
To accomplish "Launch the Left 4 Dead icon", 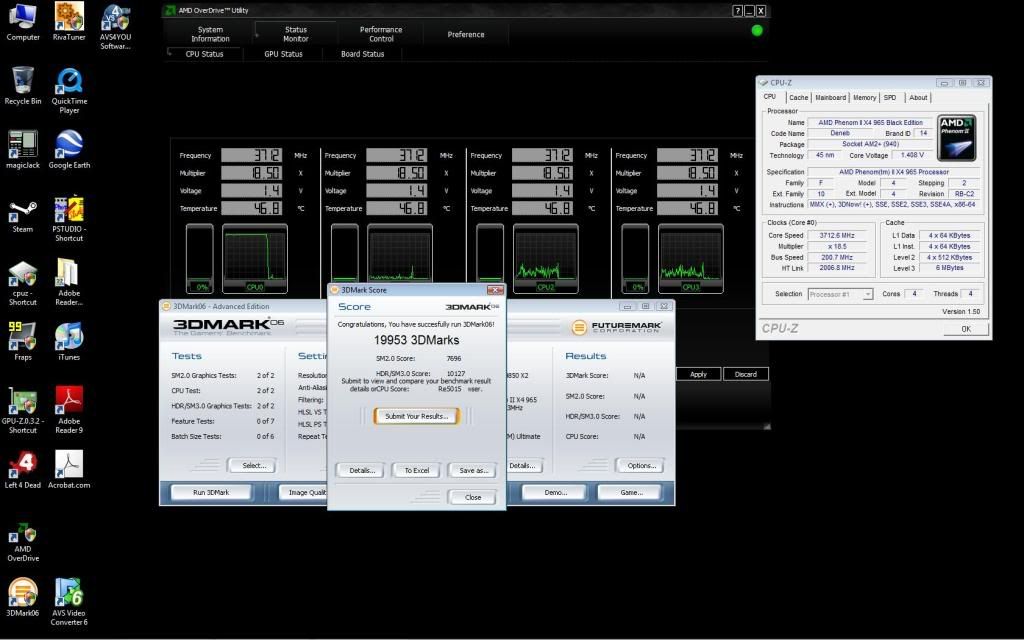I will (x=23, y=470).
